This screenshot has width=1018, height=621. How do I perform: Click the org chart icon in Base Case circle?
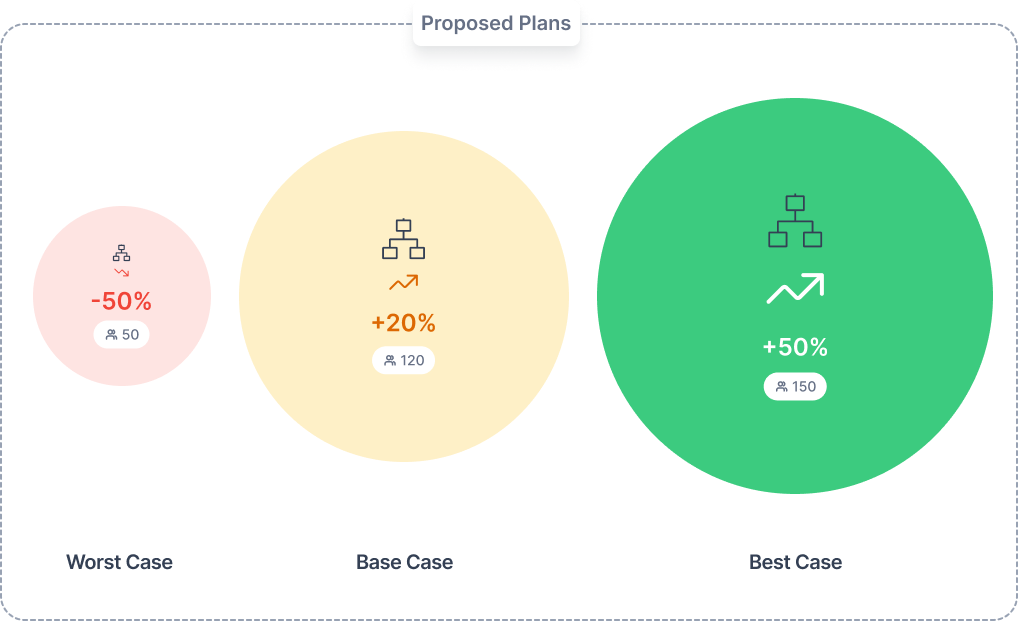[x=403, y=239]
